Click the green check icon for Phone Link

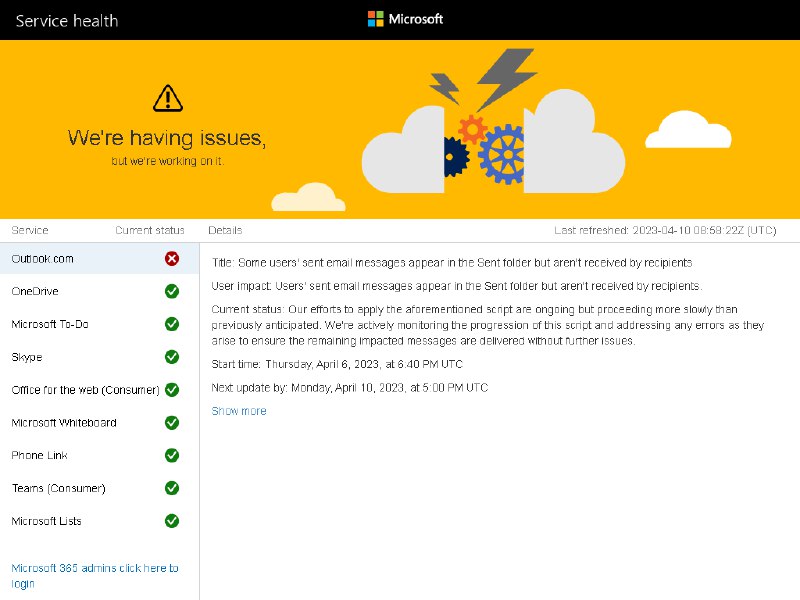pos(172,455)
